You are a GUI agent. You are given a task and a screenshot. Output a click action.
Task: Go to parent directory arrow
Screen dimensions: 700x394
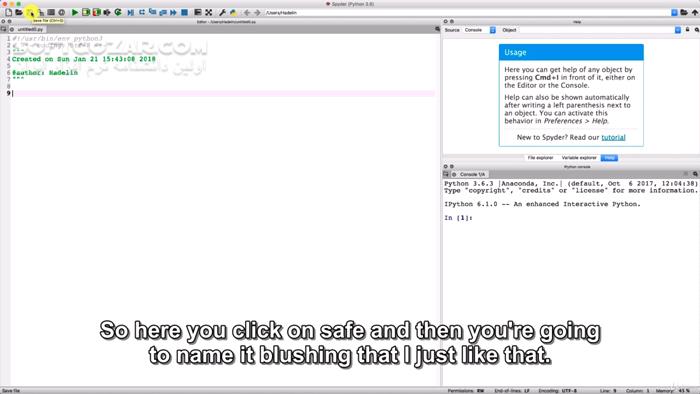(695, 12)
